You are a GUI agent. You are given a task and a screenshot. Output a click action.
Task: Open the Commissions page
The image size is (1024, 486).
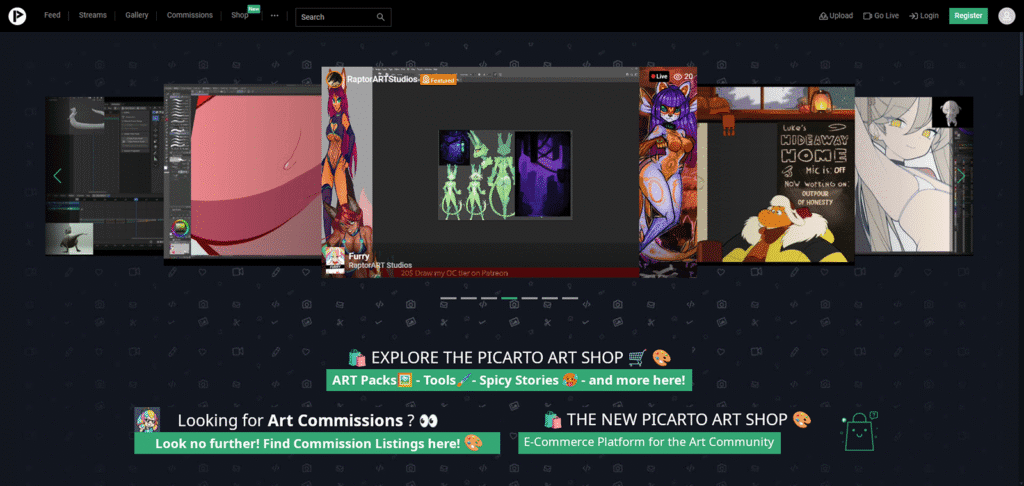189,15
